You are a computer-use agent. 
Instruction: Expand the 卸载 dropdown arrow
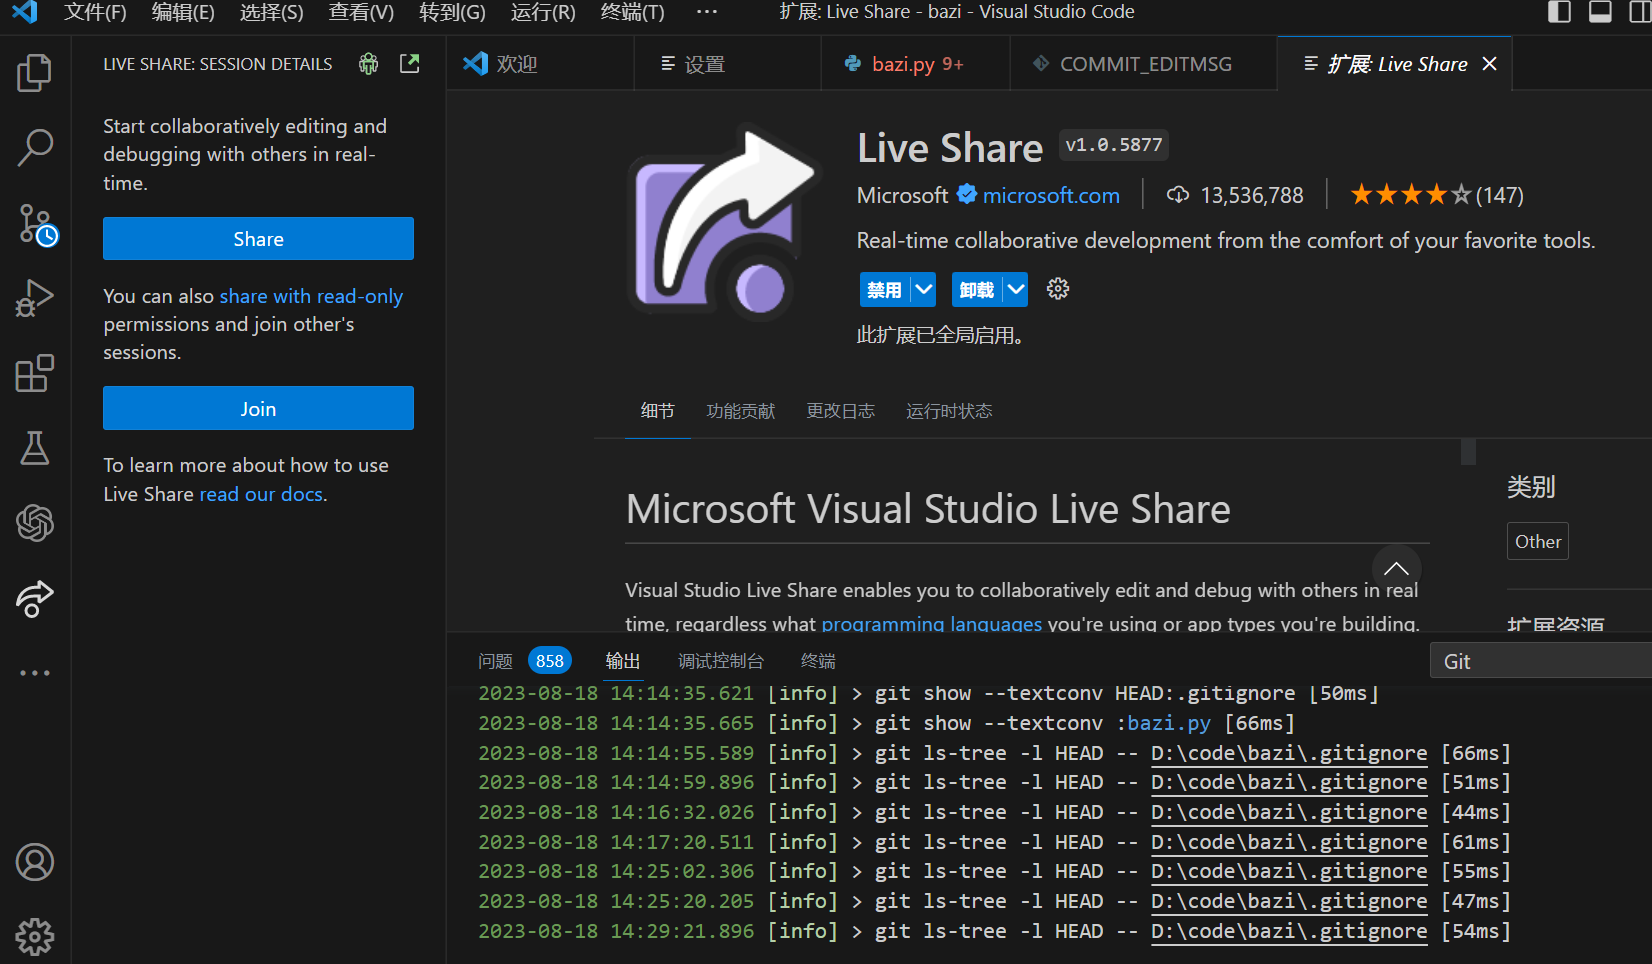click(1016, 290)
